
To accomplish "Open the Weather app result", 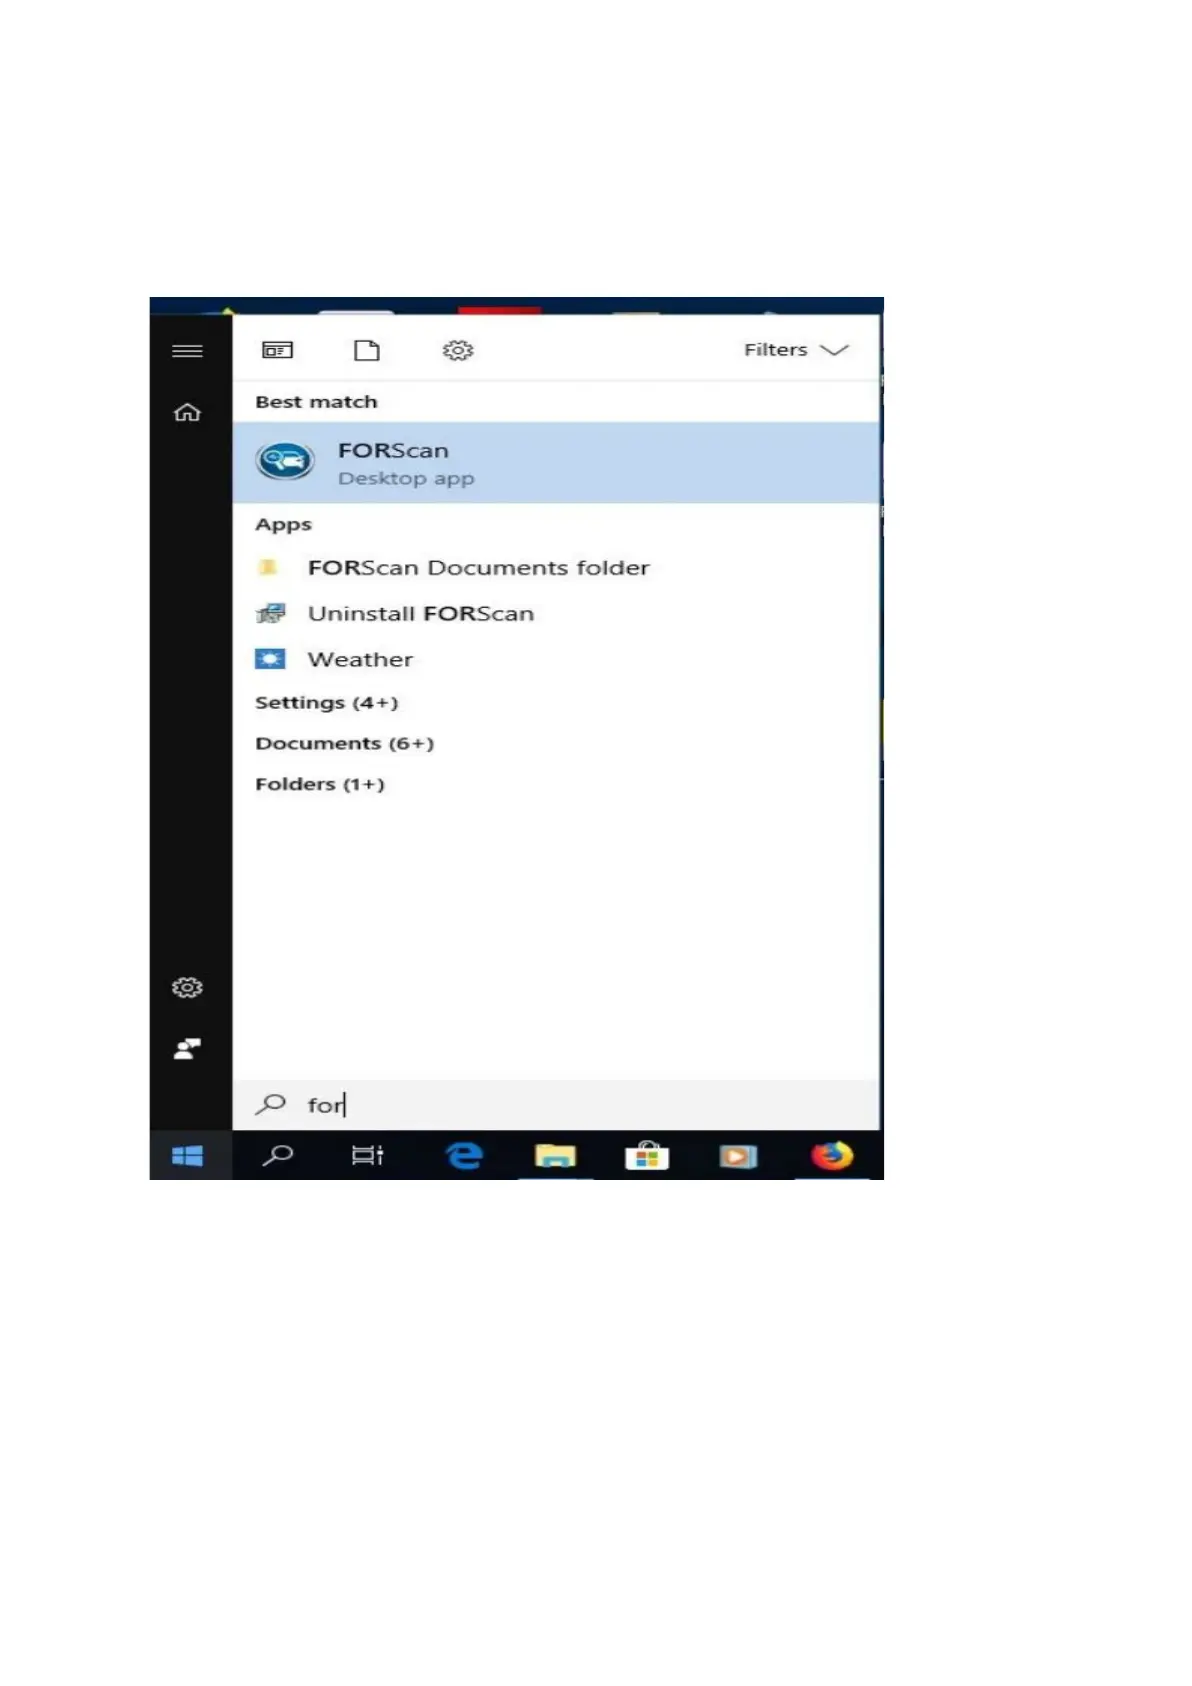I will click(x=556, y=660).
